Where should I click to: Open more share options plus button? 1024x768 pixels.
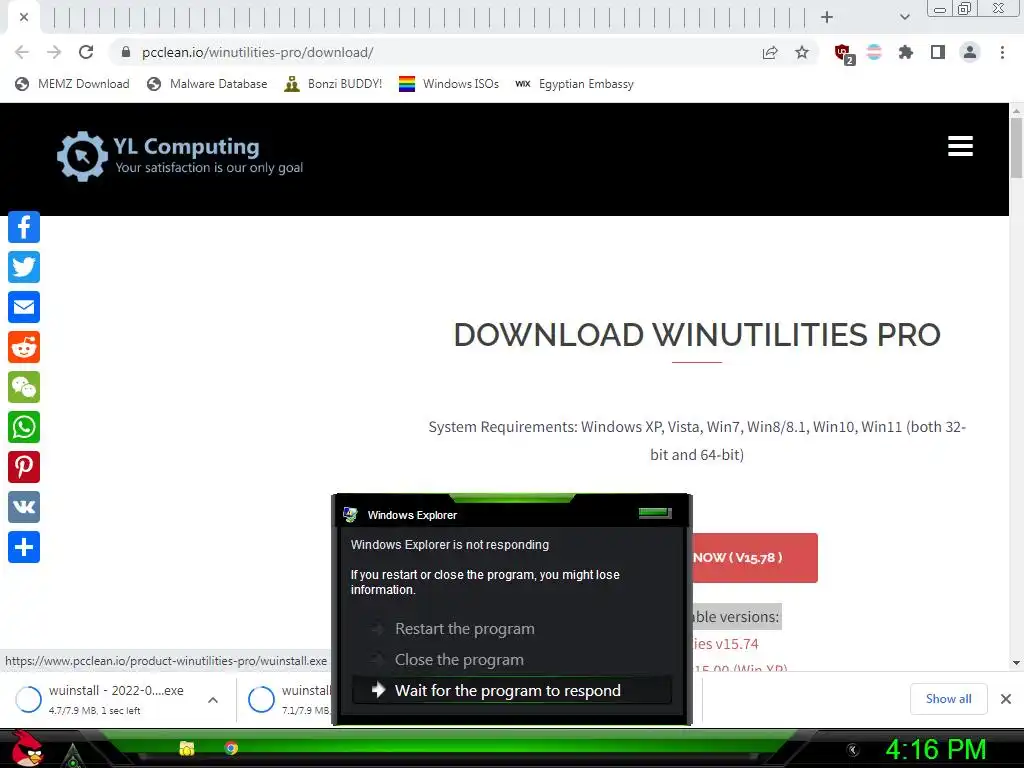[x=24, y=547]
